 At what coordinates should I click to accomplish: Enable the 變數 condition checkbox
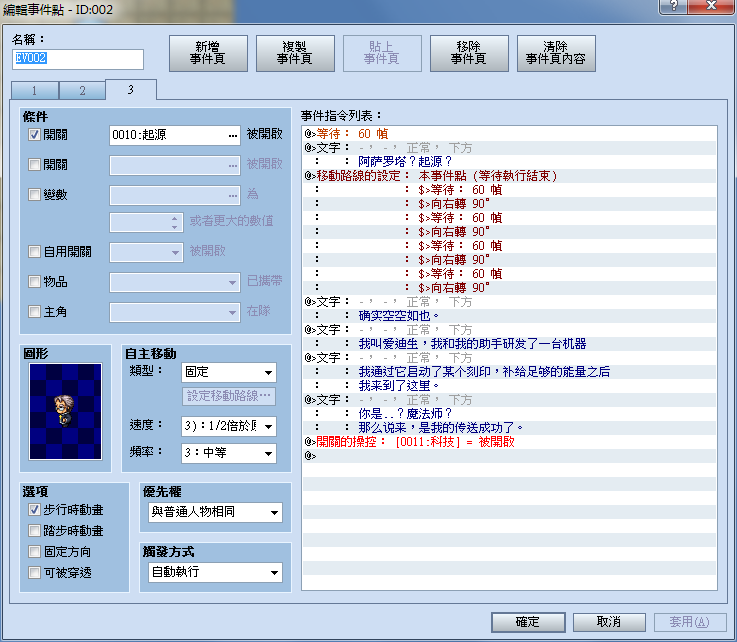click(x=34, y=195)
